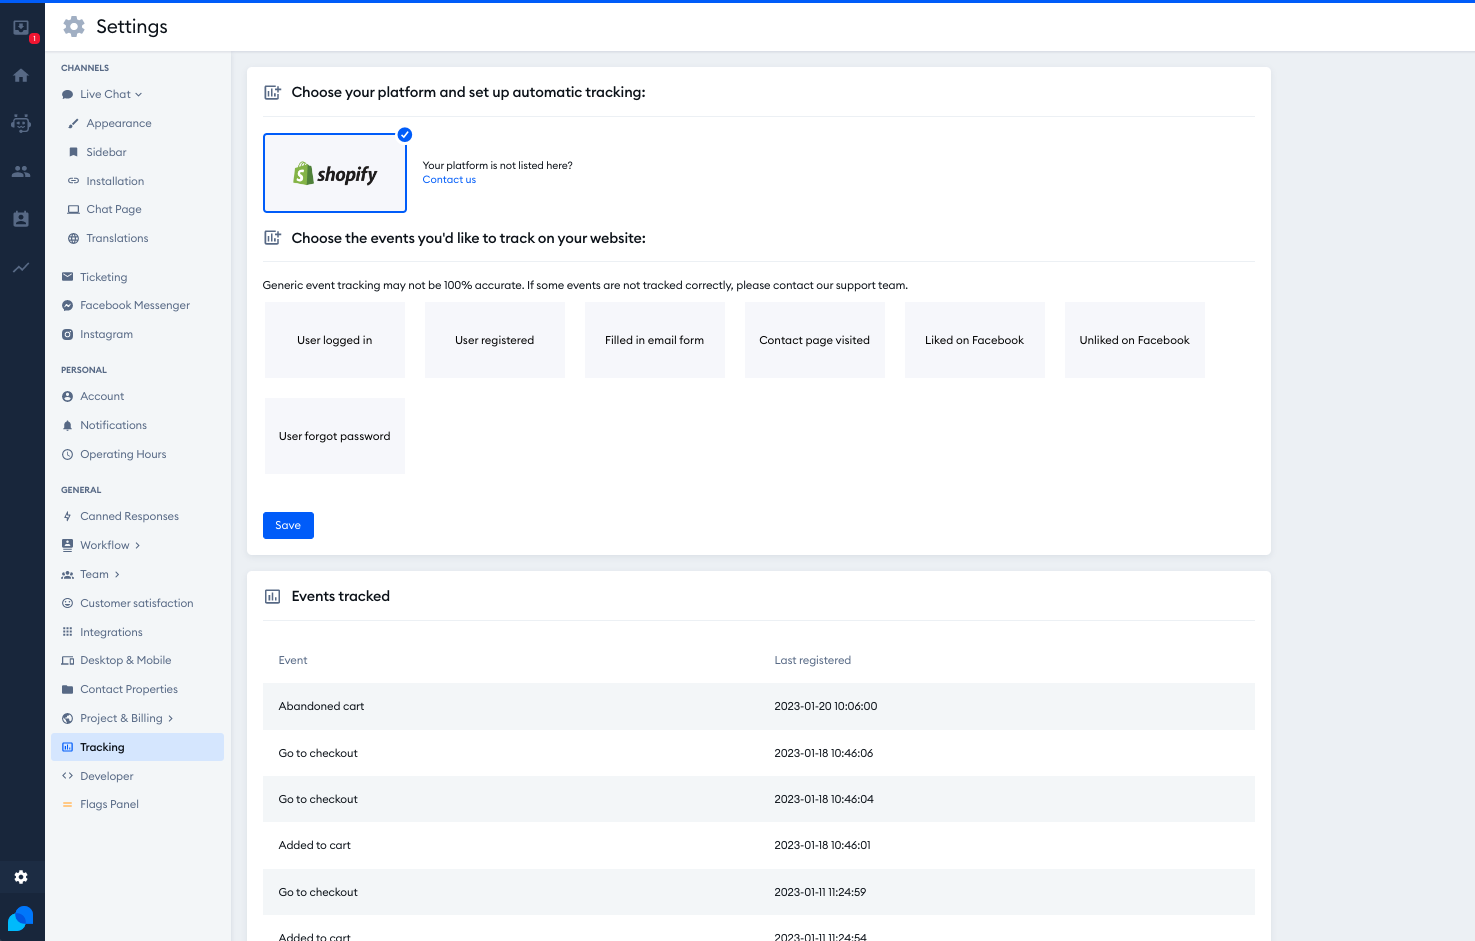Open the Sidebar settings page
Viewport: 1475px width, 941px height.
pos(106,153)
